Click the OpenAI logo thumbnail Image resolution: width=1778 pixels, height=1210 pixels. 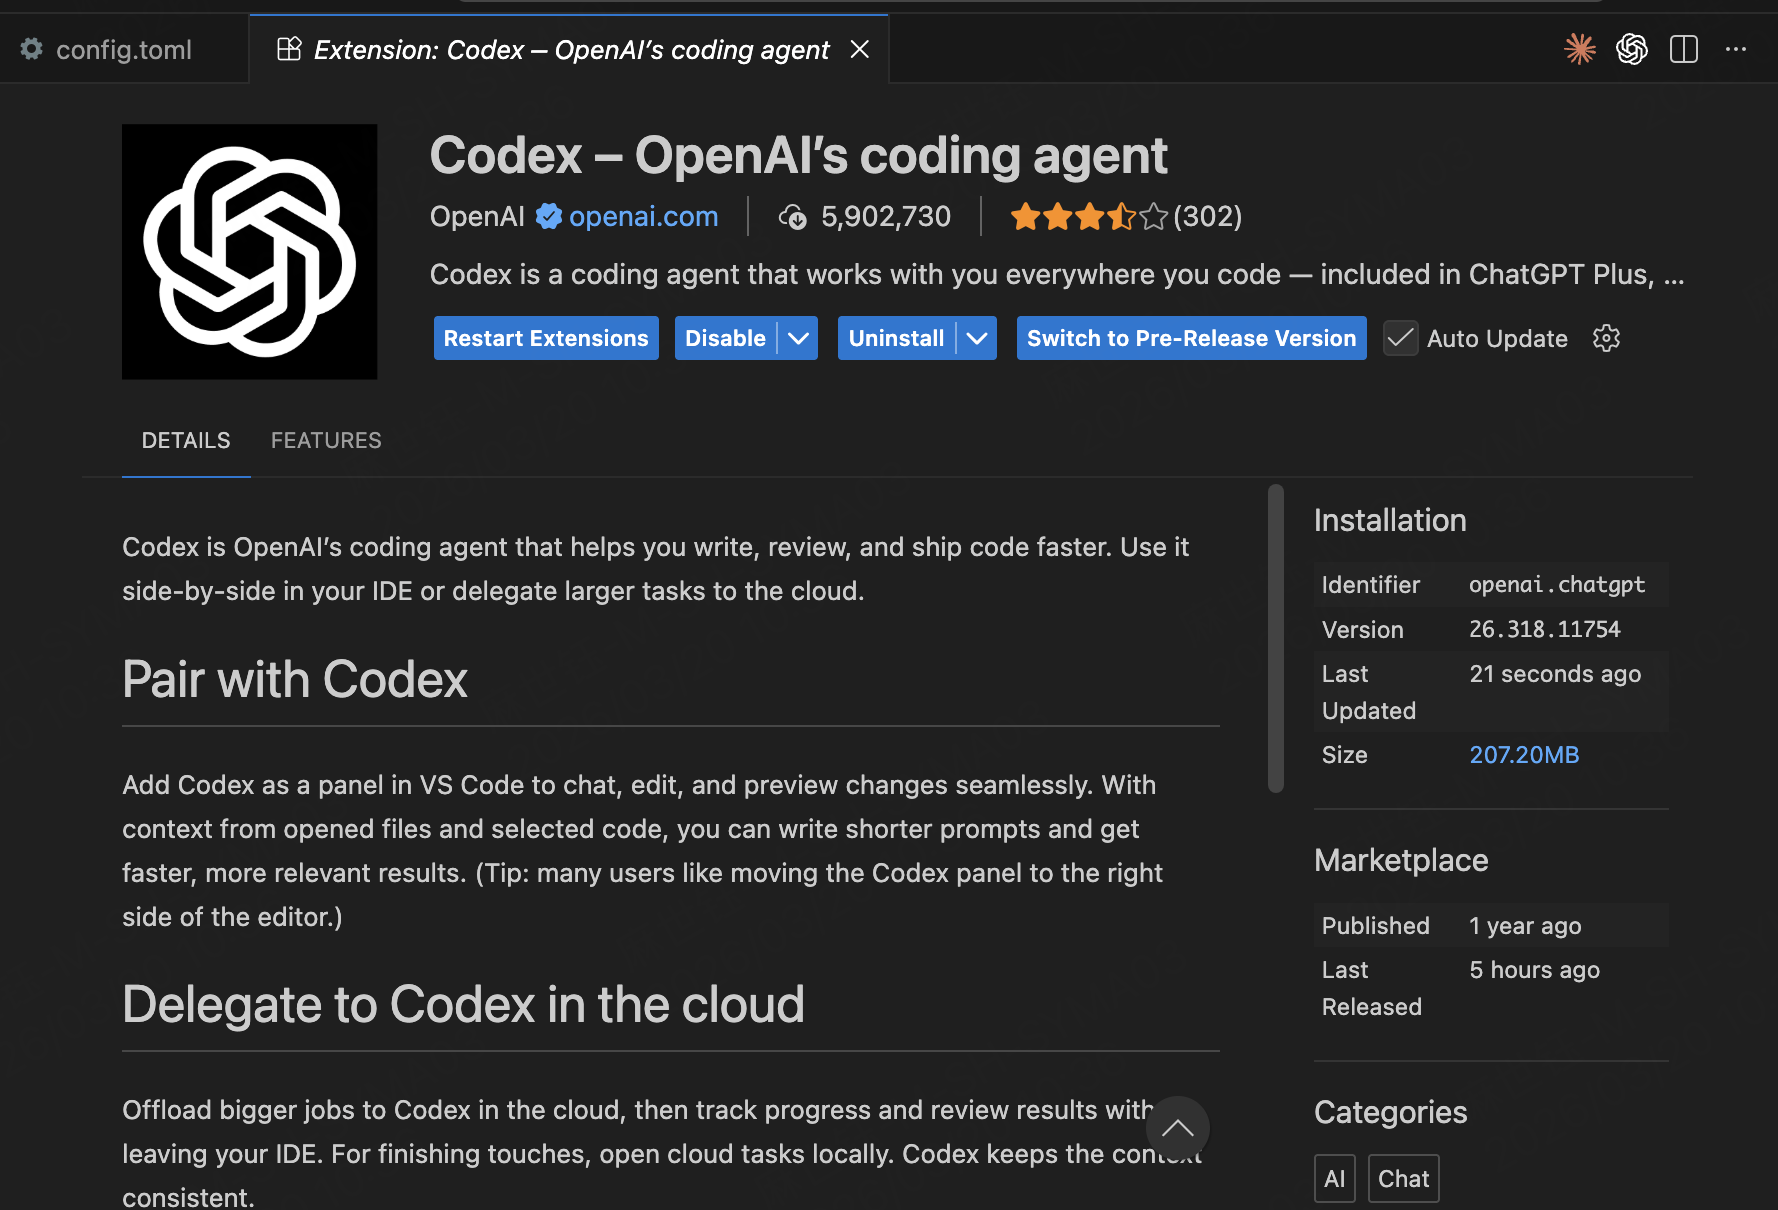pos(250,252)
